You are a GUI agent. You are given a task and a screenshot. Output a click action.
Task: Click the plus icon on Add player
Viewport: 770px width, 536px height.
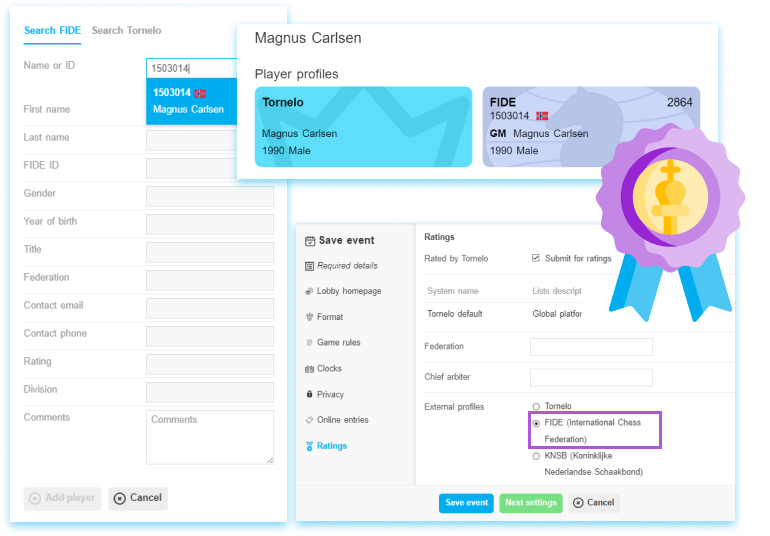tap(35, 499)
